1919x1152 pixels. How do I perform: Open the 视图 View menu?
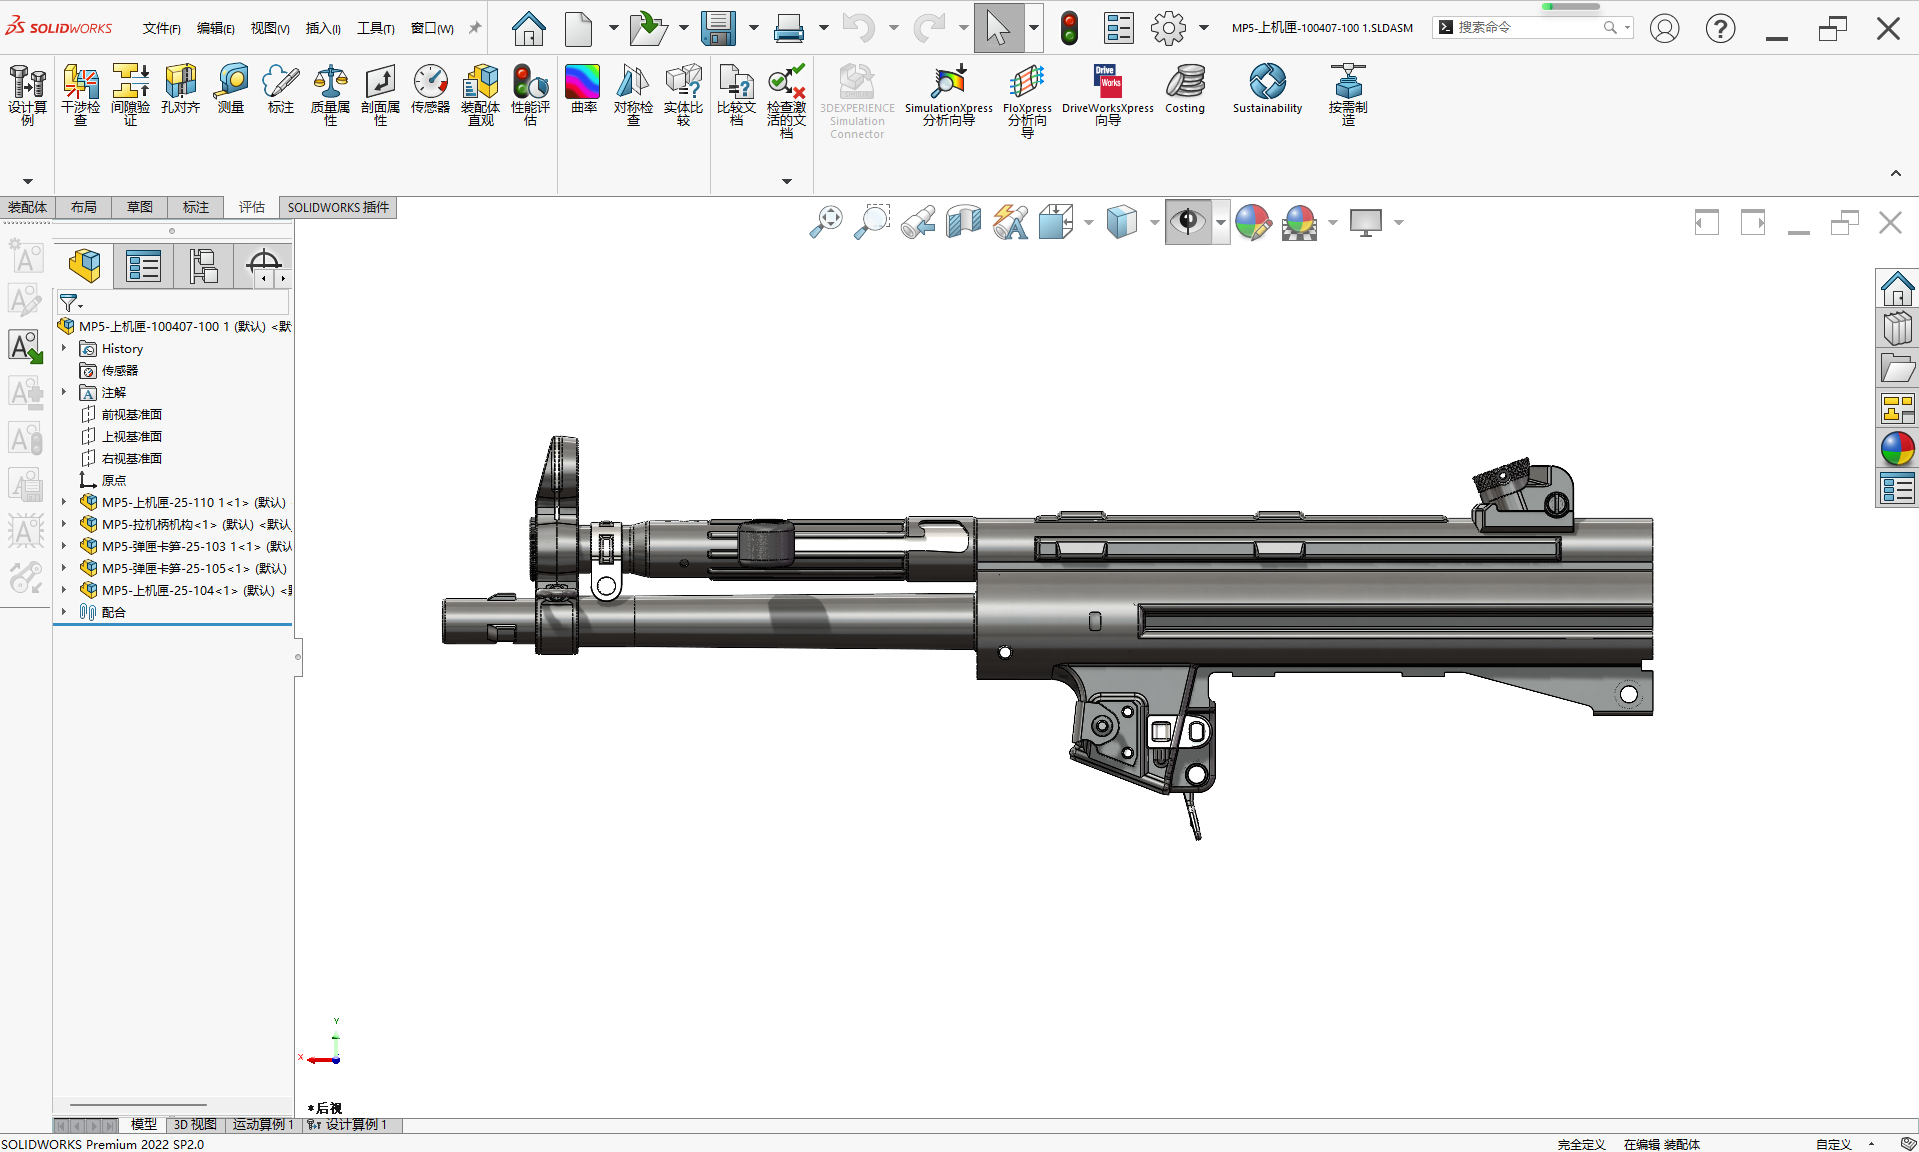point(270,28)
